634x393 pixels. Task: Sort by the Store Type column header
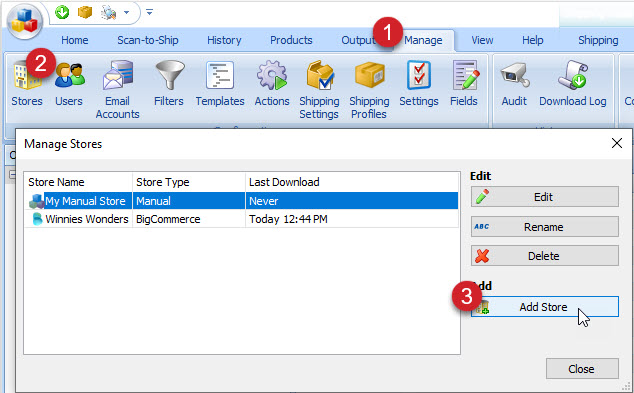pos(189,182)
